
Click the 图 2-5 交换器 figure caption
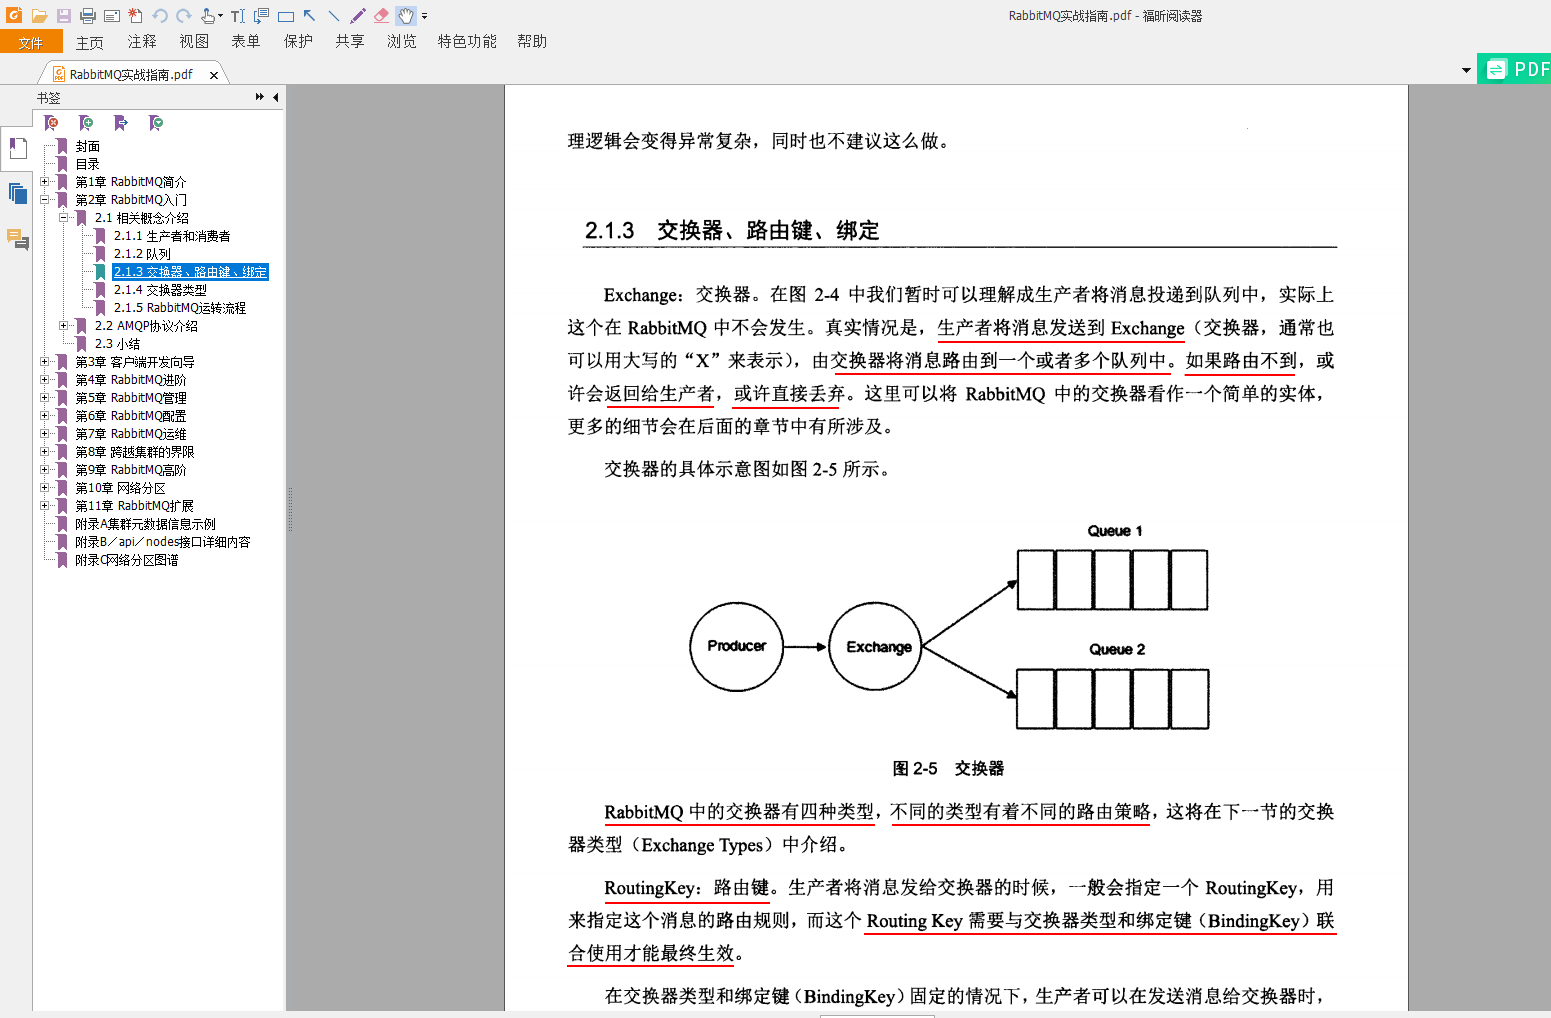click(948, 768)
